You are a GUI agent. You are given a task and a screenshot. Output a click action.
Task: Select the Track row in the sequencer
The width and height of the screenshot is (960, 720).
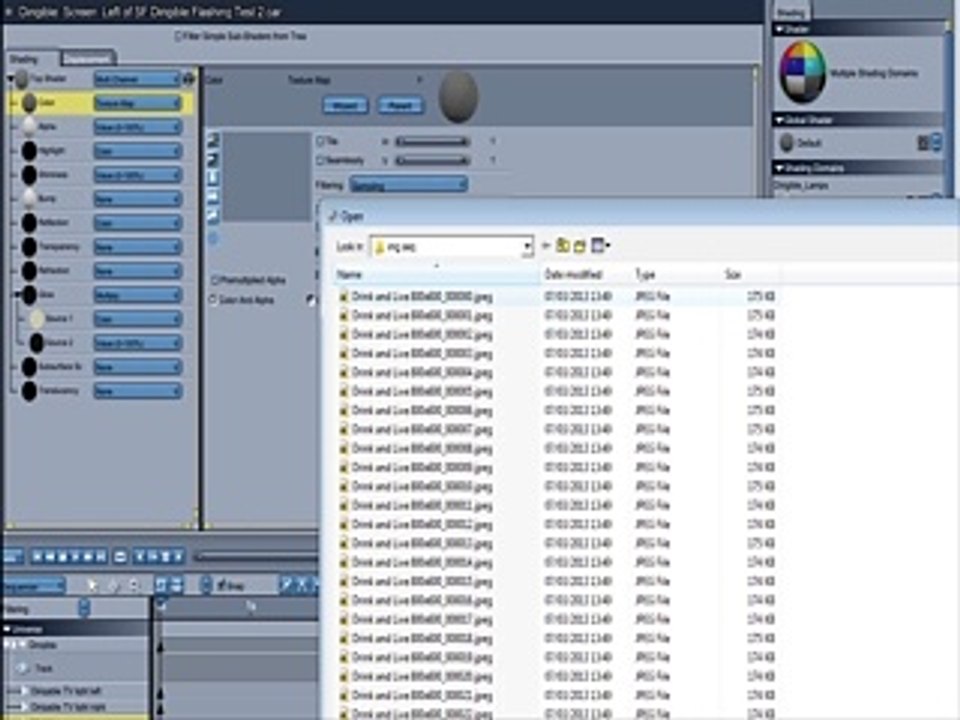click(76, 668)
